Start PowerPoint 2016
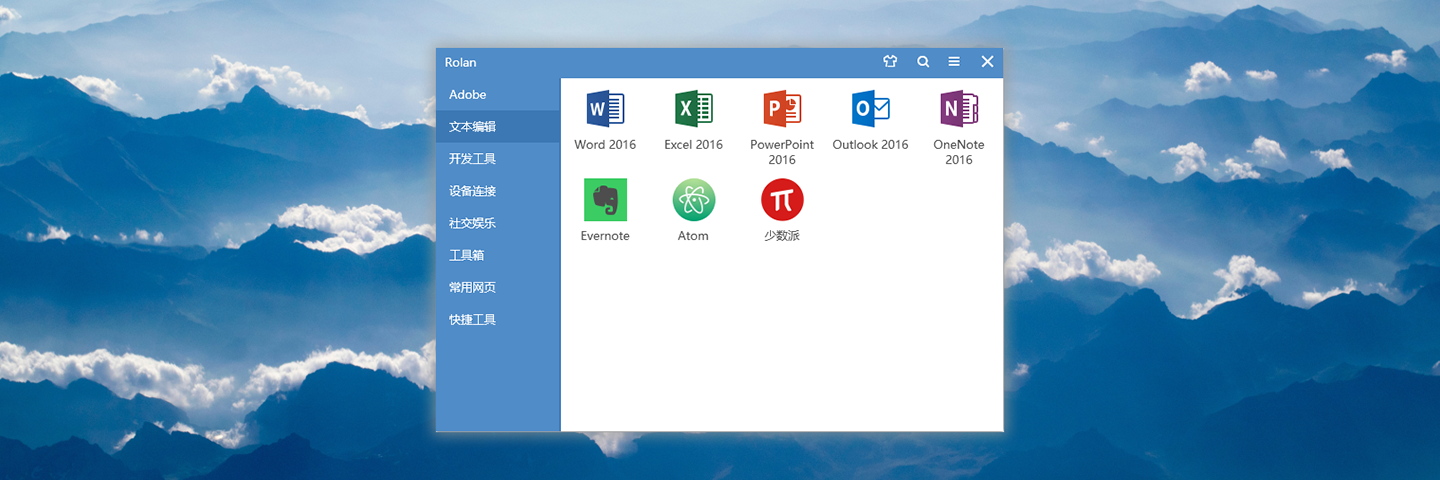Image resolution: width=1440 pixels, height=480 pixels. pos(782,108)
